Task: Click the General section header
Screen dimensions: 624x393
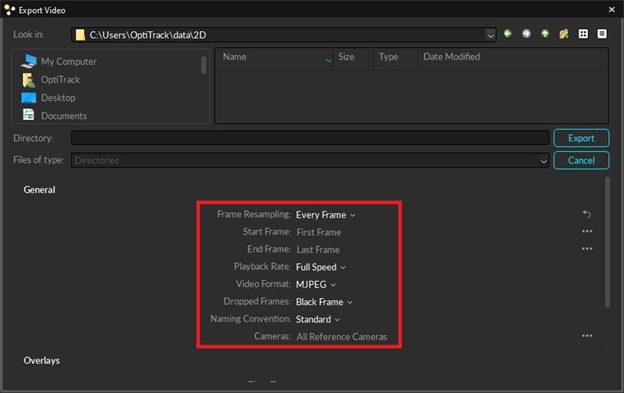Action: pos(39,190)
